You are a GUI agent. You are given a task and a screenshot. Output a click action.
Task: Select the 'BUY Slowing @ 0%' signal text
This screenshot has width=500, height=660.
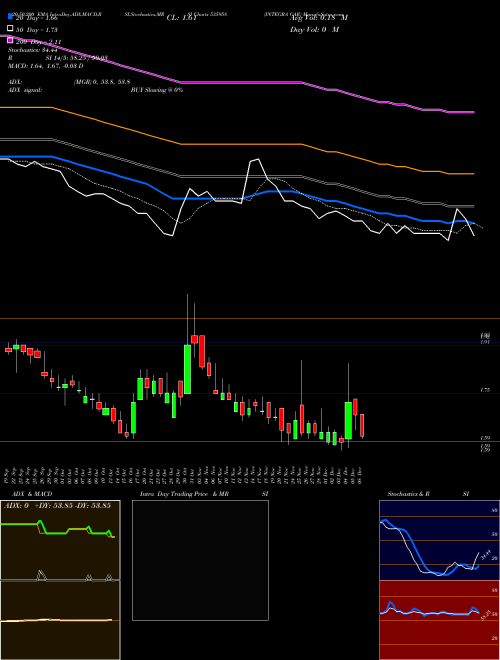tap(157, 90)
